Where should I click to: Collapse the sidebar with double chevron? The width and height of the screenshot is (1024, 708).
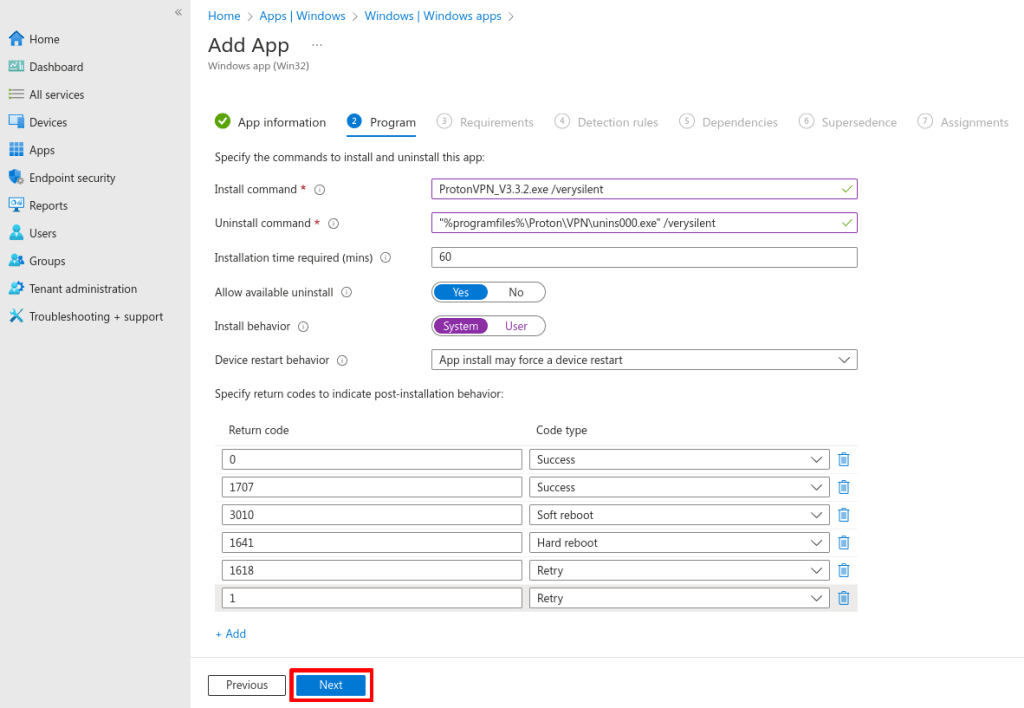(178, 12)
